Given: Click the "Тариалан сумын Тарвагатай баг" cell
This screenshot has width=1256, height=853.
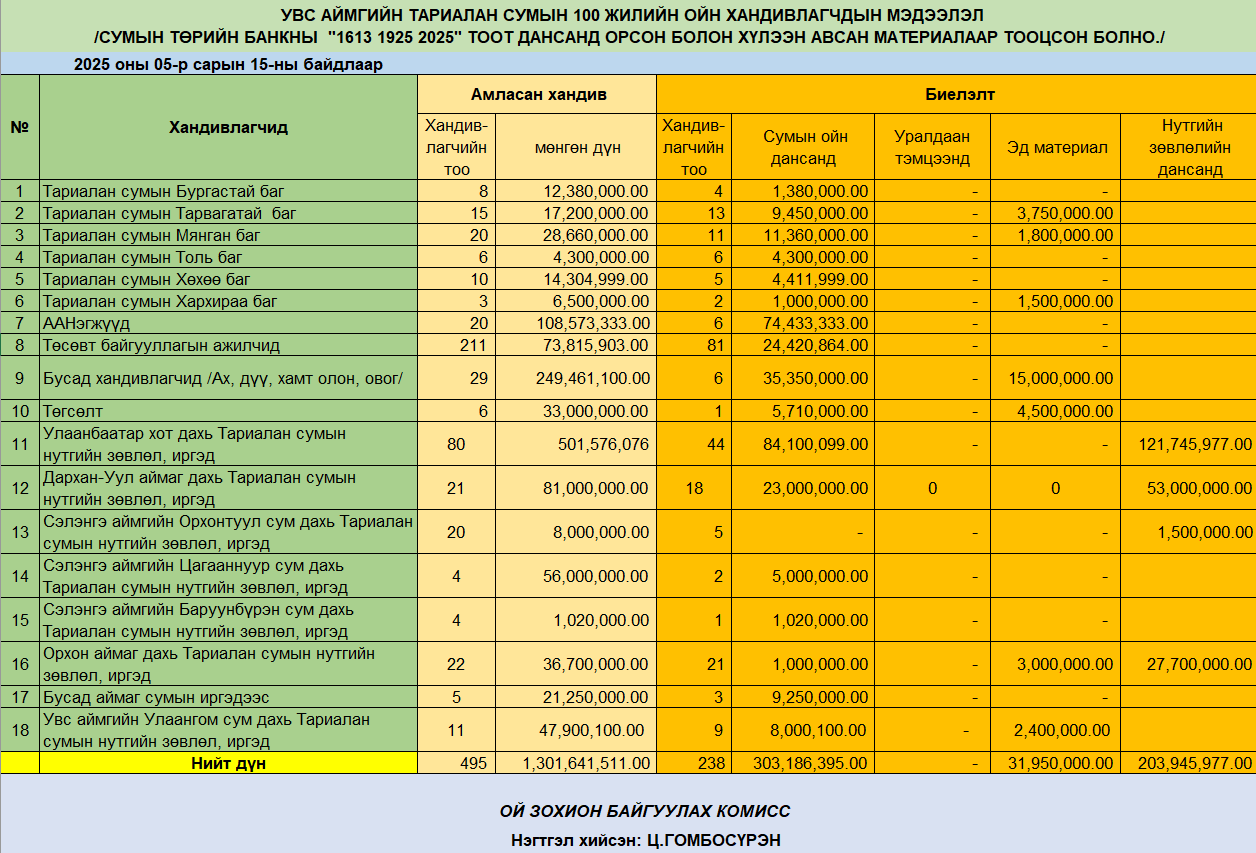Looking at the screenshot, I should (228, 213).
